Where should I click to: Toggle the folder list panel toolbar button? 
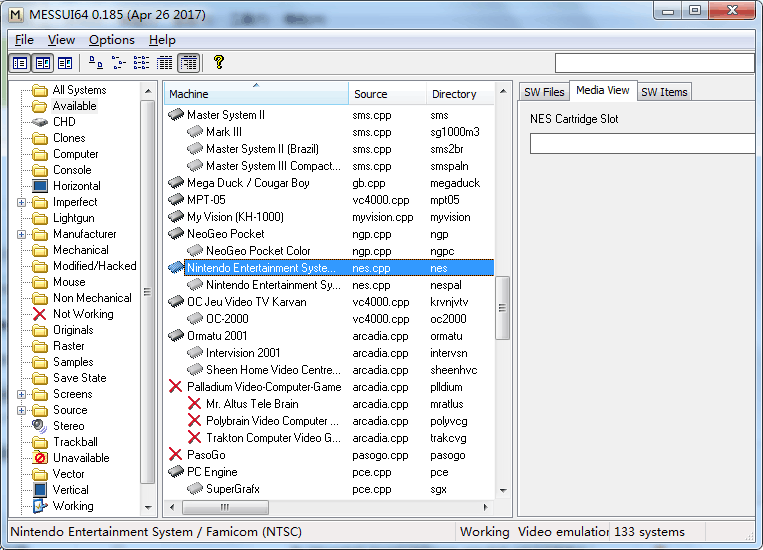point(20,63)
